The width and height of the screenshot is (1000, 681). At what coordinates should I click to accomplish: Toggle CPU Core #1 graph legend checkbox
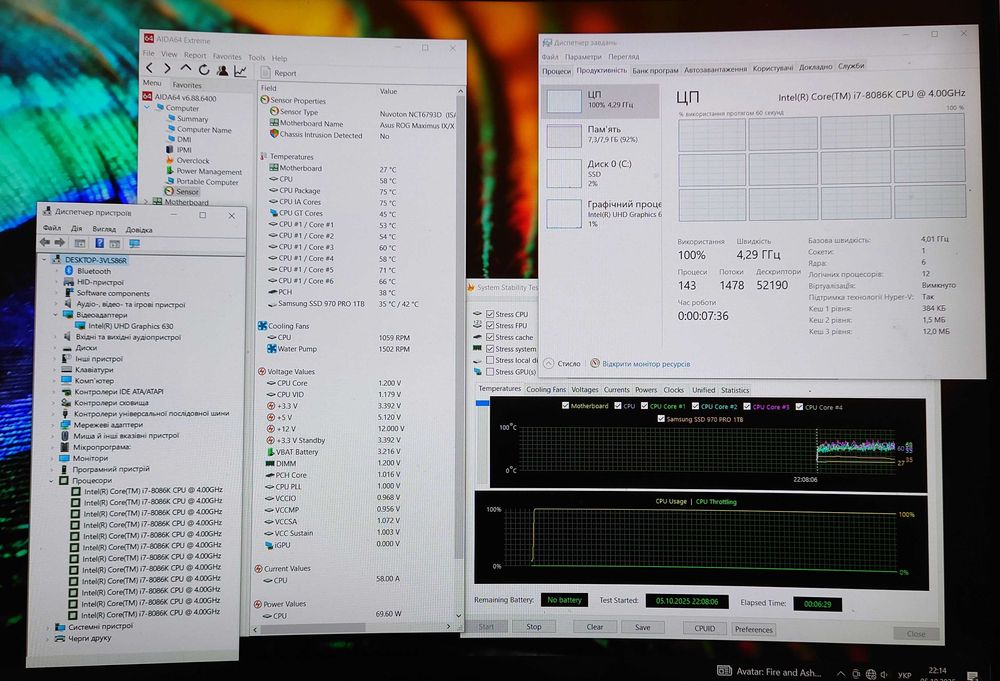(x=644, y=406)
